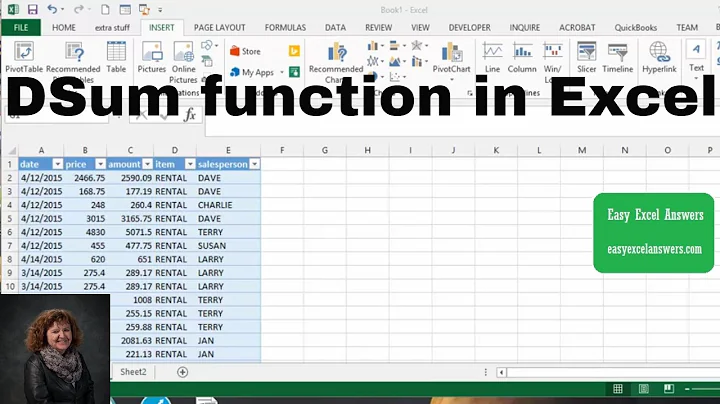This screenshot has width=720, height=404.
Task: Switch to the HOME tab
Action: (x=64, y=28)
